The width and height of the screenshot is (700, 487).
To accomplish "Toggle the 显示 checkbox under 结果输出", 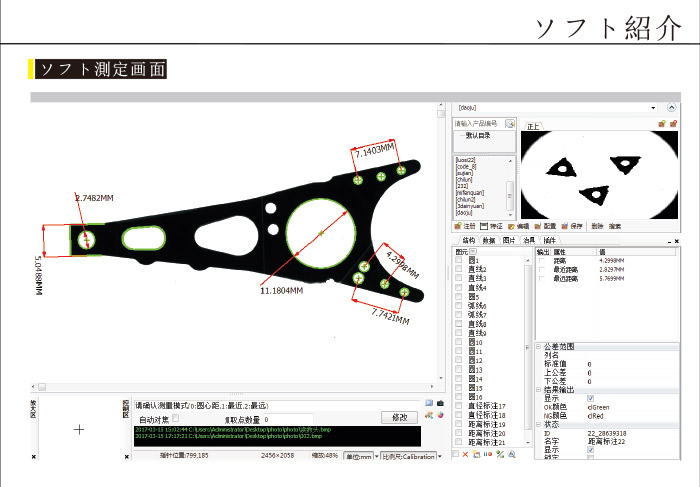I will pyautogui.click(x=590, y=398).
